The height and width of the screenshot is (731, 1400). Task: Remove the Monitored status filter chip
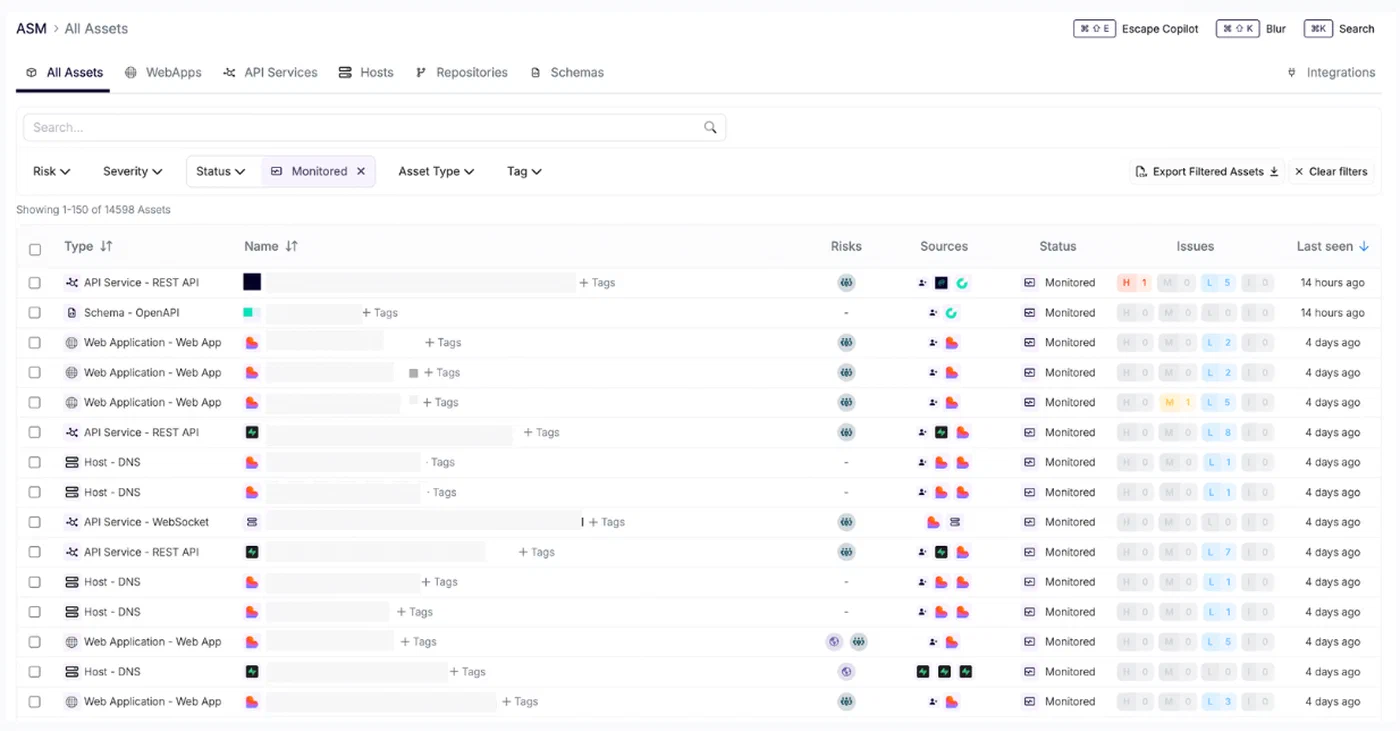[x=361, y=171]
